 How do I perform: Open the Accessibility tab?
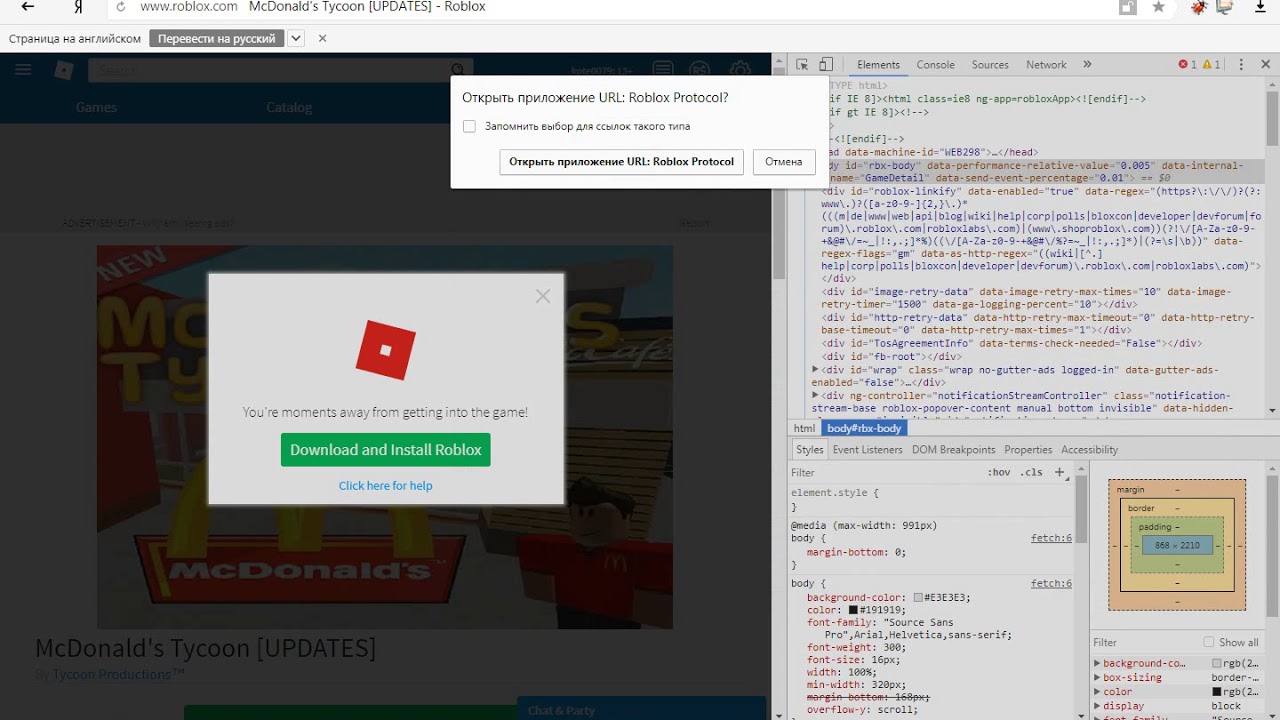(x=1090, y=450)
